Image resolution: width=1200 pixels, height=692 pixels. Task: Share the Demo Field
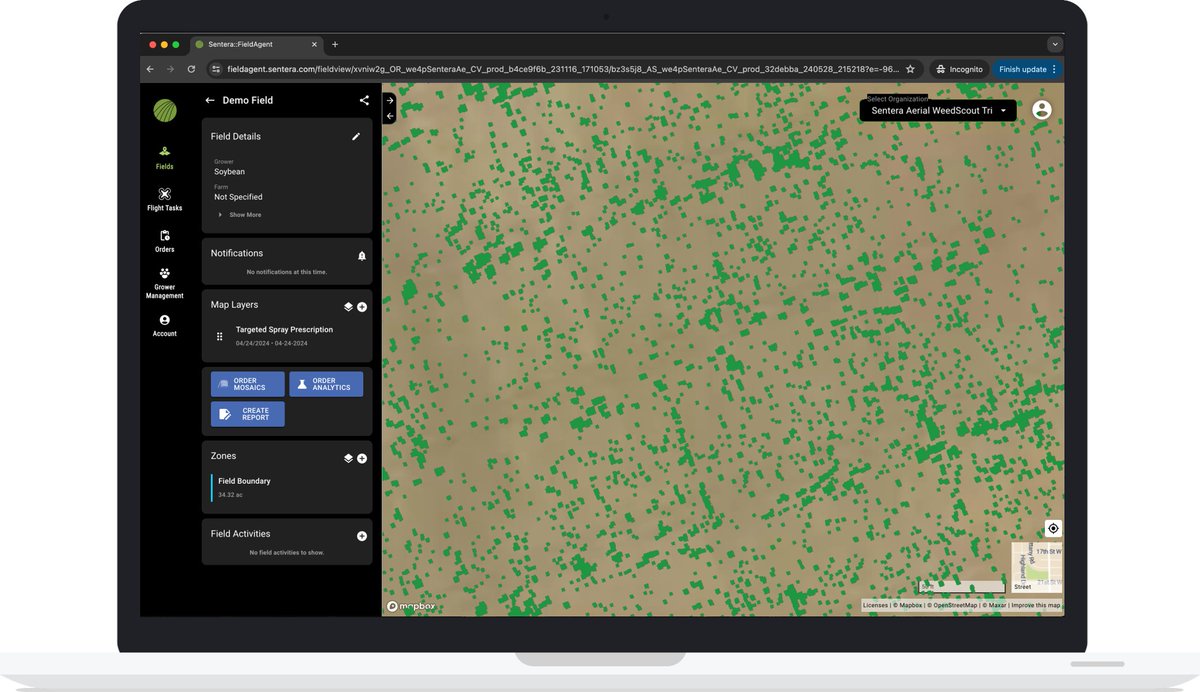(364, 100)
